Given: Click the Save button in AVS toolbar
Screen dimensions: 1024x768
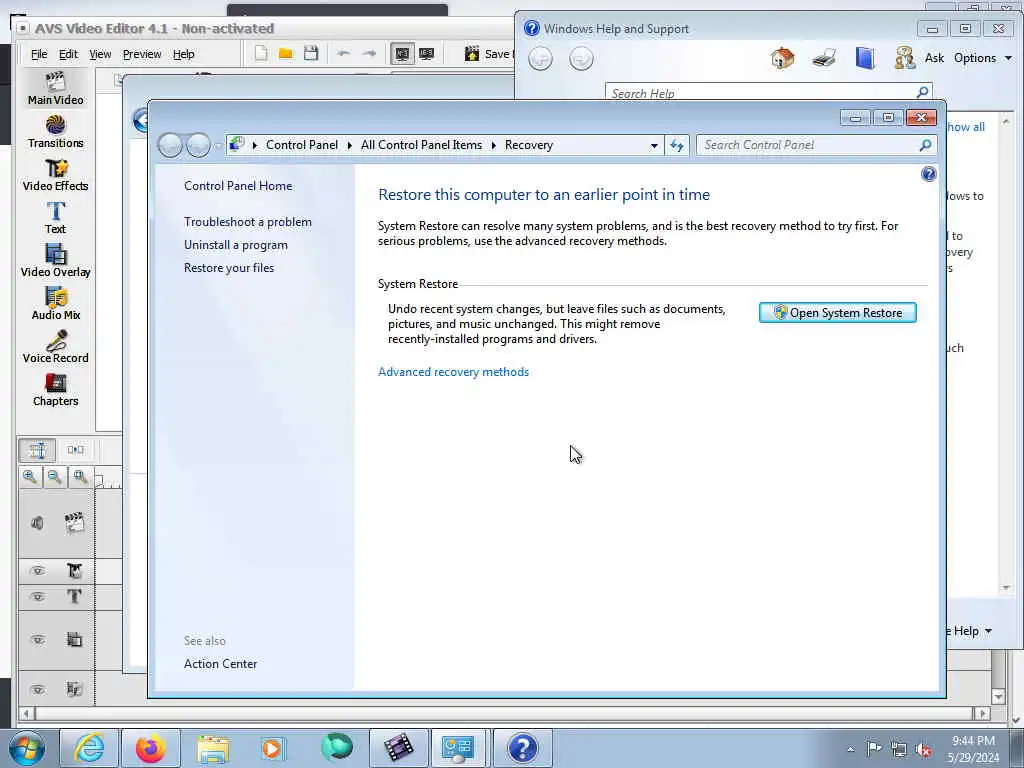Looking at the screenshot, I should point(487,54).
